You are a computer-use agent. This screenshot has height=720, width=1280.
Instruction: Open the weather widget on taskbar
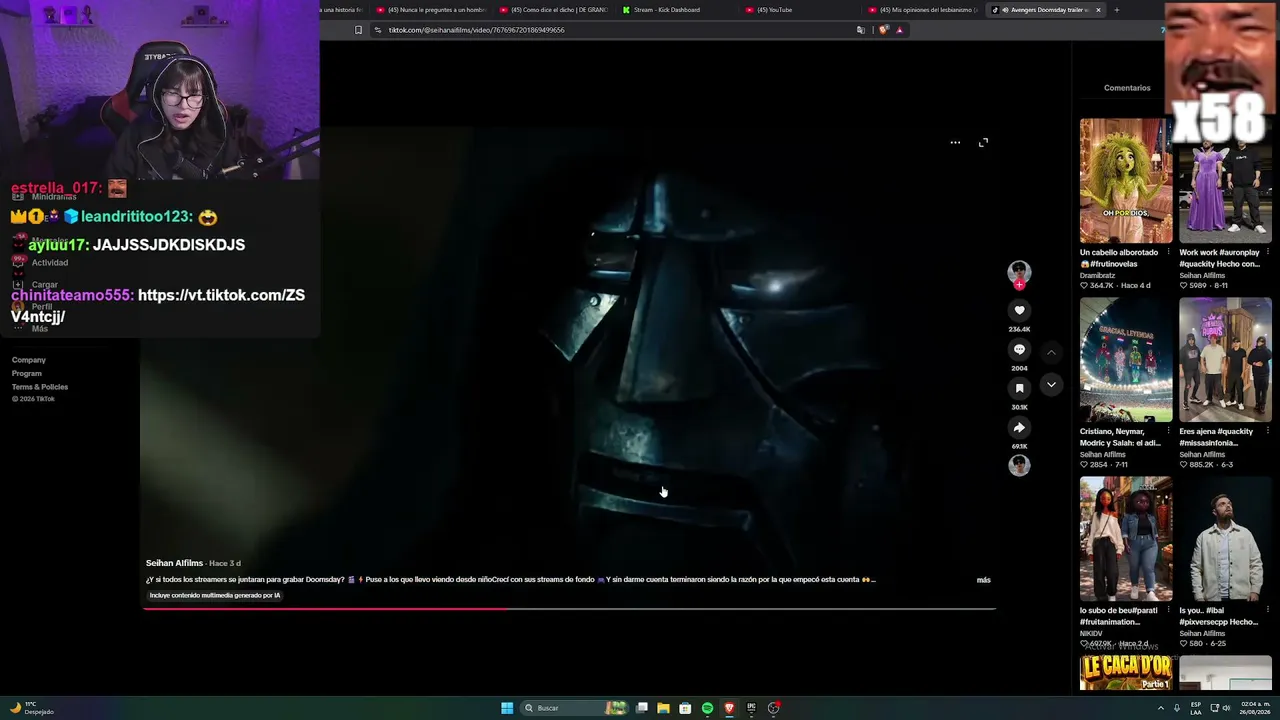[32, 708]
